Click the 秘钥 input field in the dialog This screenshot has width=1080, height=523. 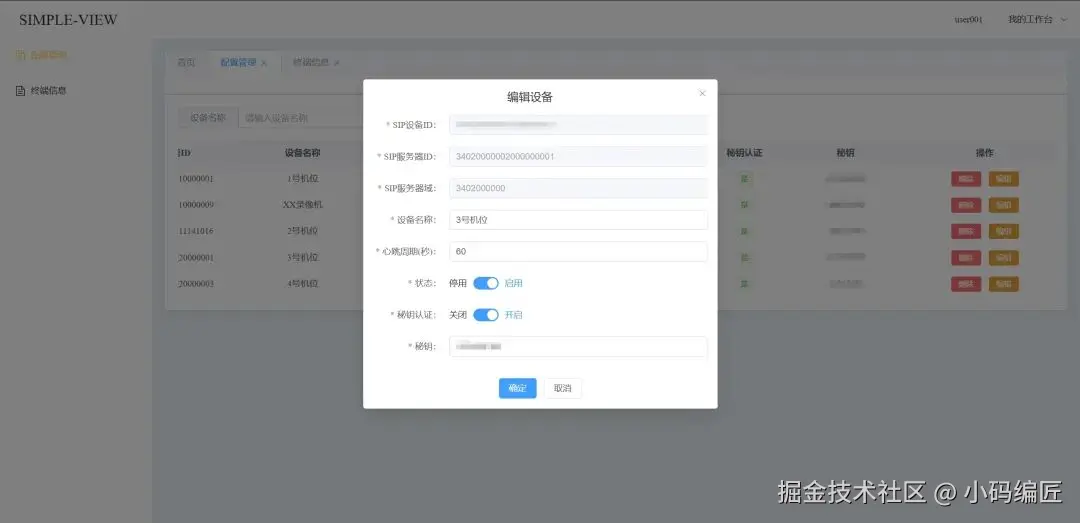578,347
